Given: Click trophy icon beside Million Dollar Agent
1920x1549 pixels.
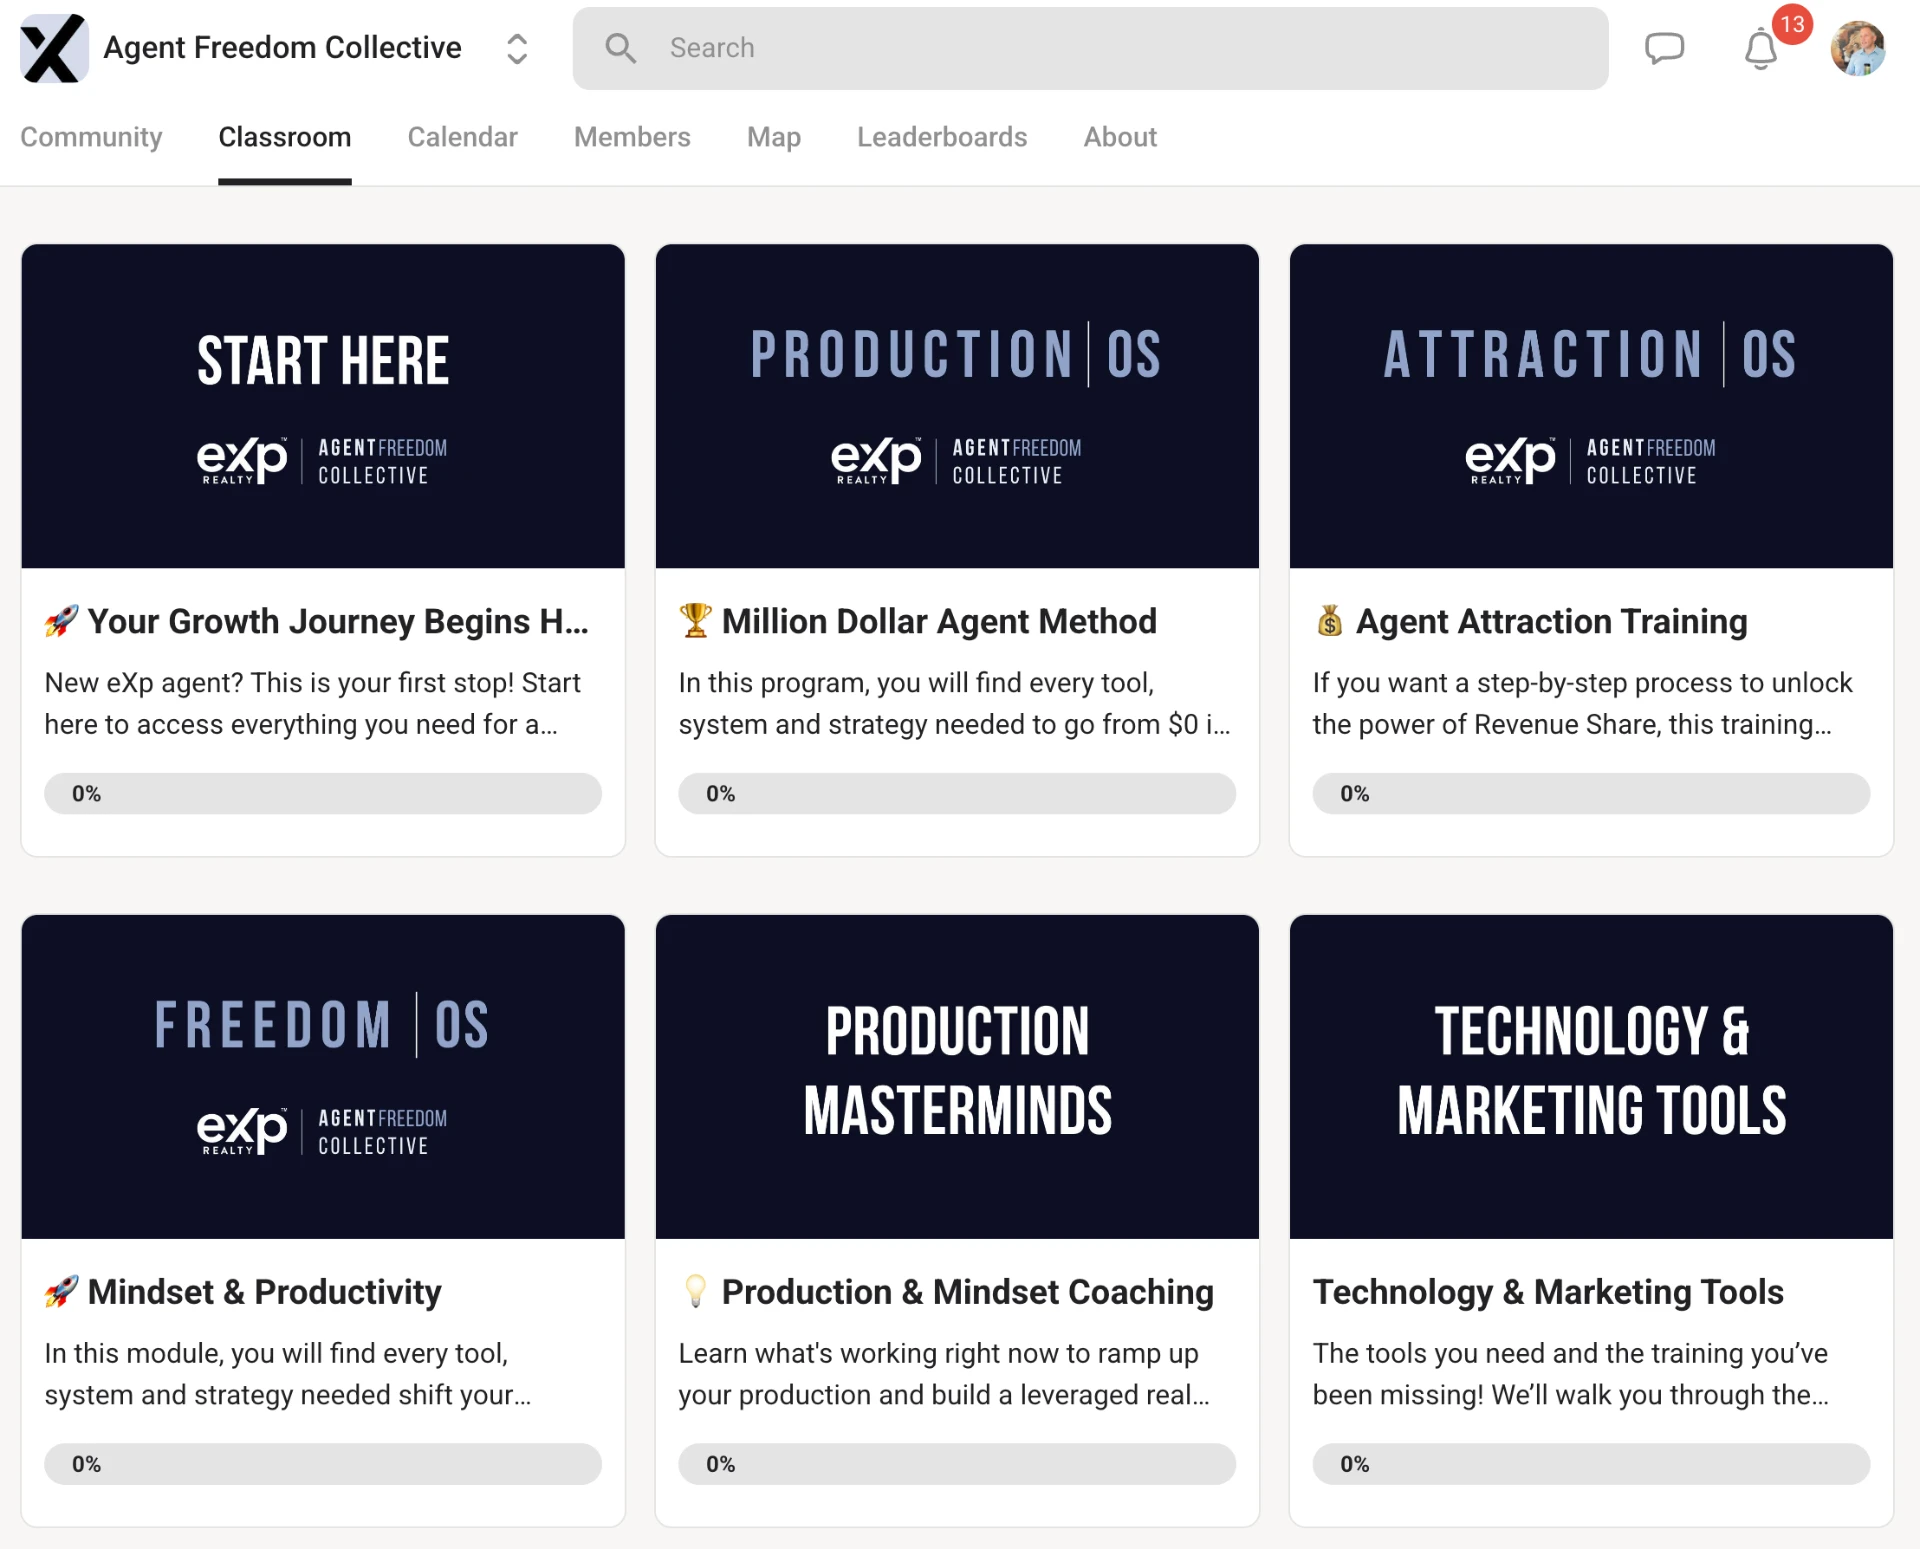Looking at the screenshot, I should tap(695, 620).
